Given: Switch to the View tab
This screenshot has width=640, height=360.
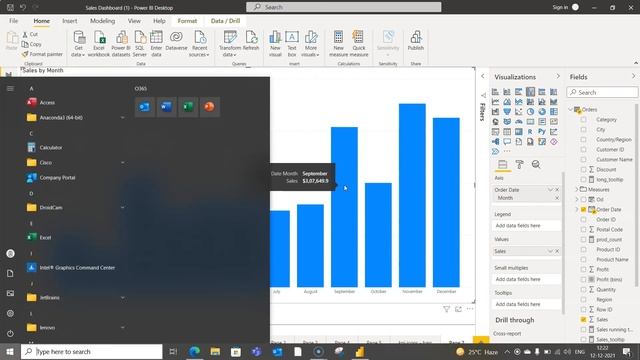Looking at the screenshot, I should click(x=134, y=21).
